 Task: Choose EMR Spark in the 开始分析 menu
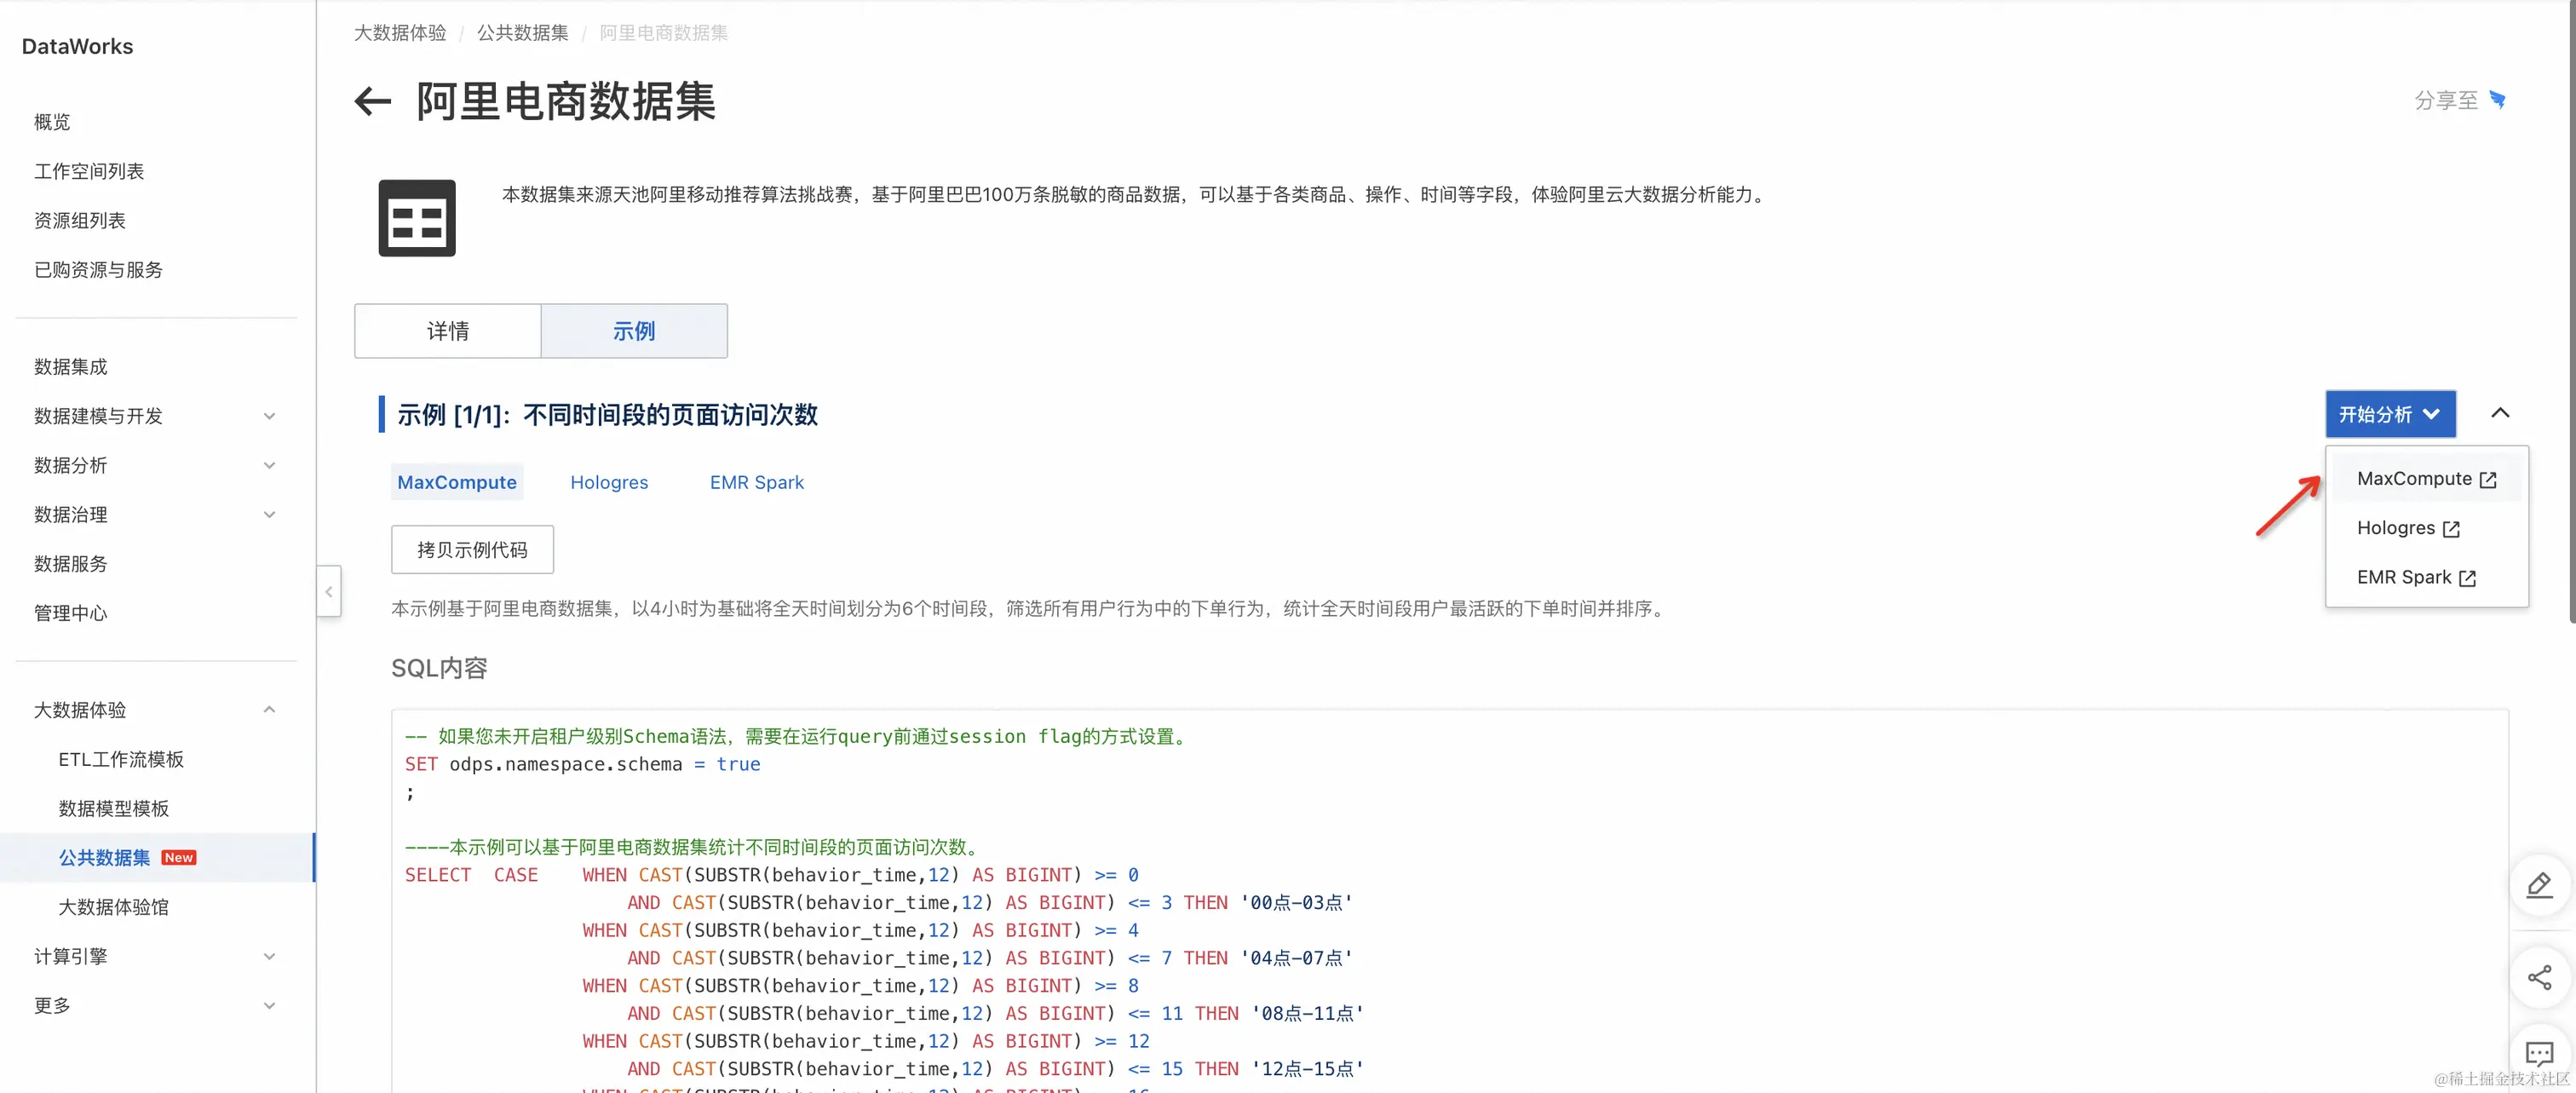pyautogui.click(x=2415, y=578)
